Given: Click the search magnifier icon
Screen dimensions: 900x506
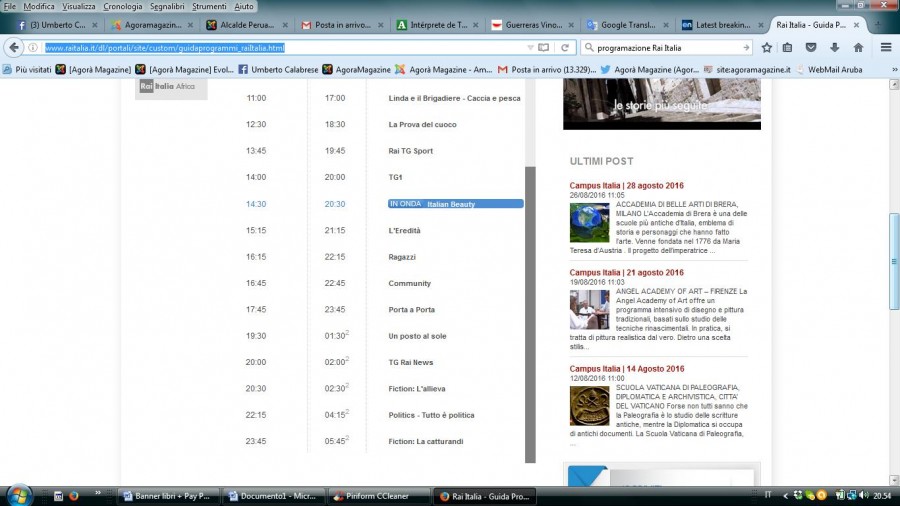Looking at the screenshot, I should 589,48.
